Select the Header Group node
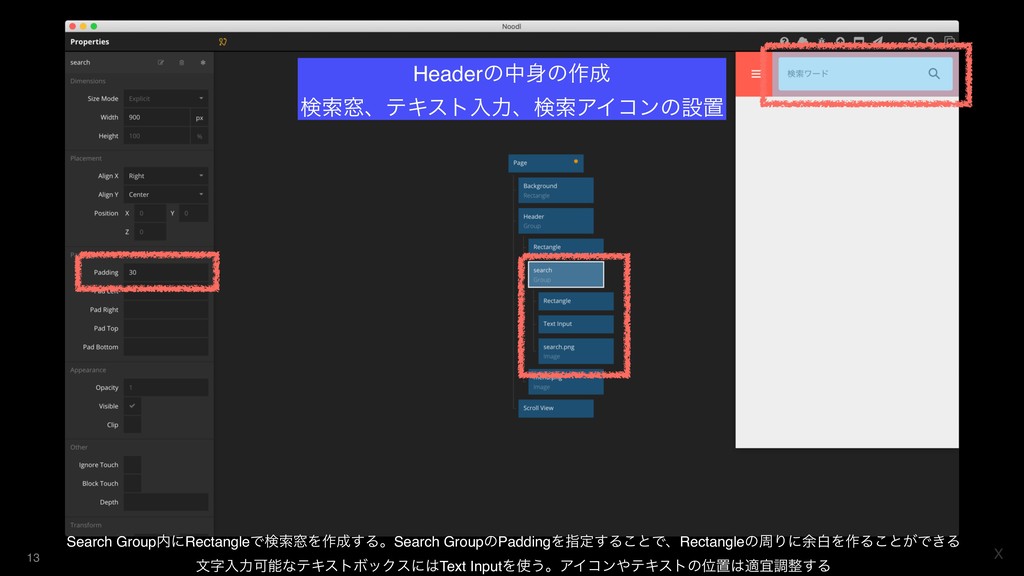The image size is (1024, 576). pos(556,221)
